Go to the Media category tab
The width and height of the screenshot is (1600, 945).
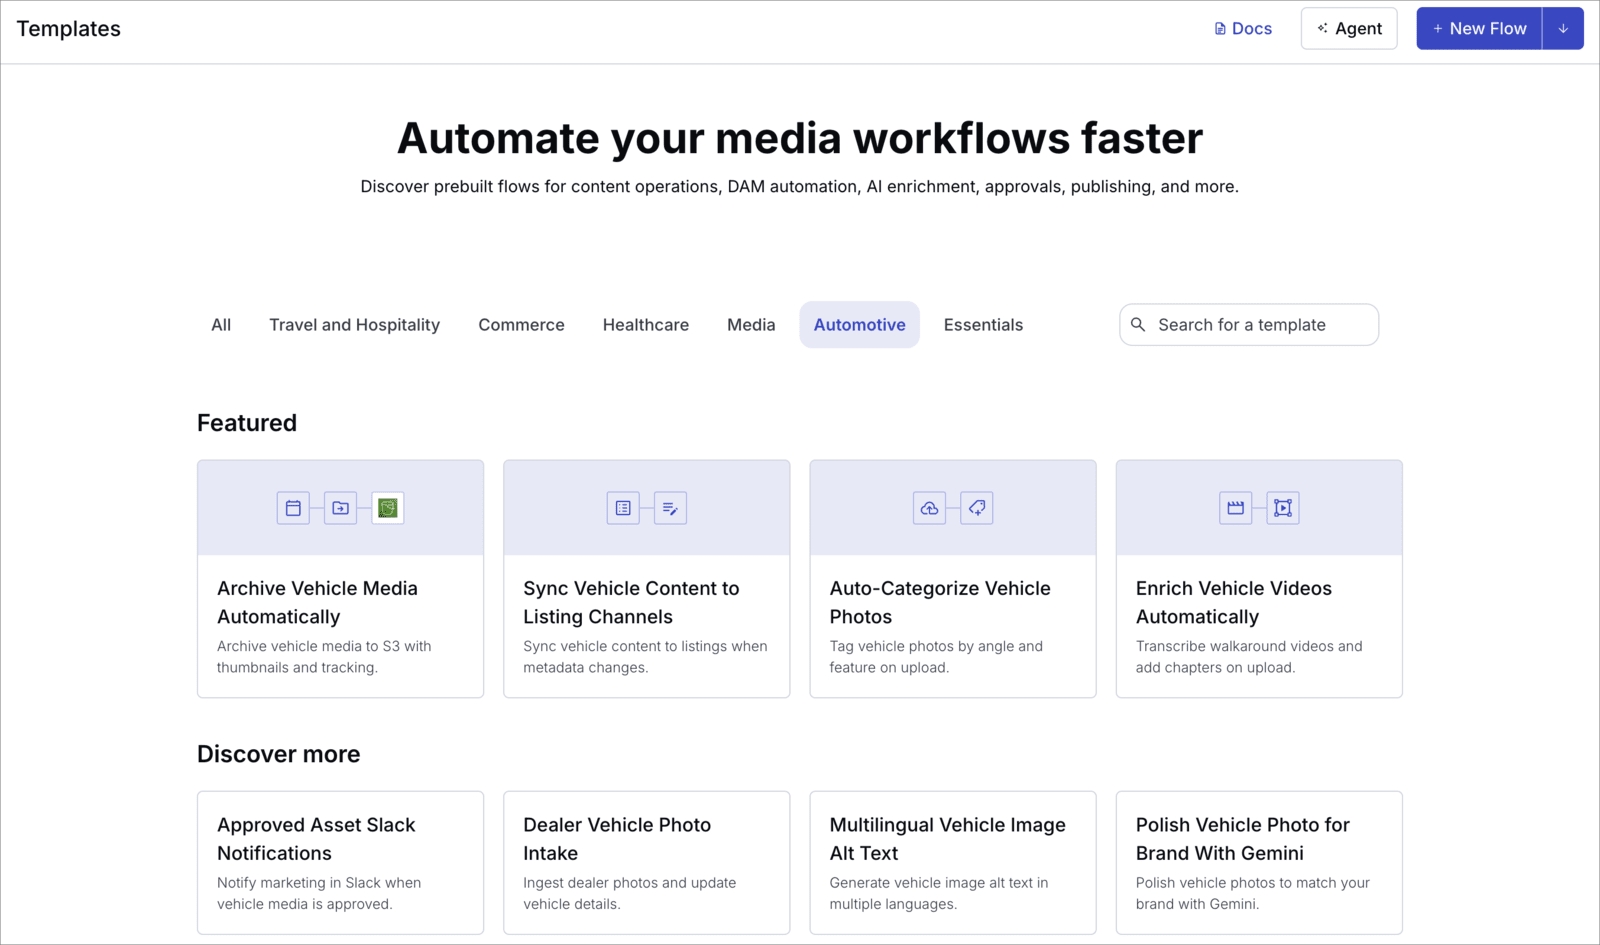tap(751, 325)
